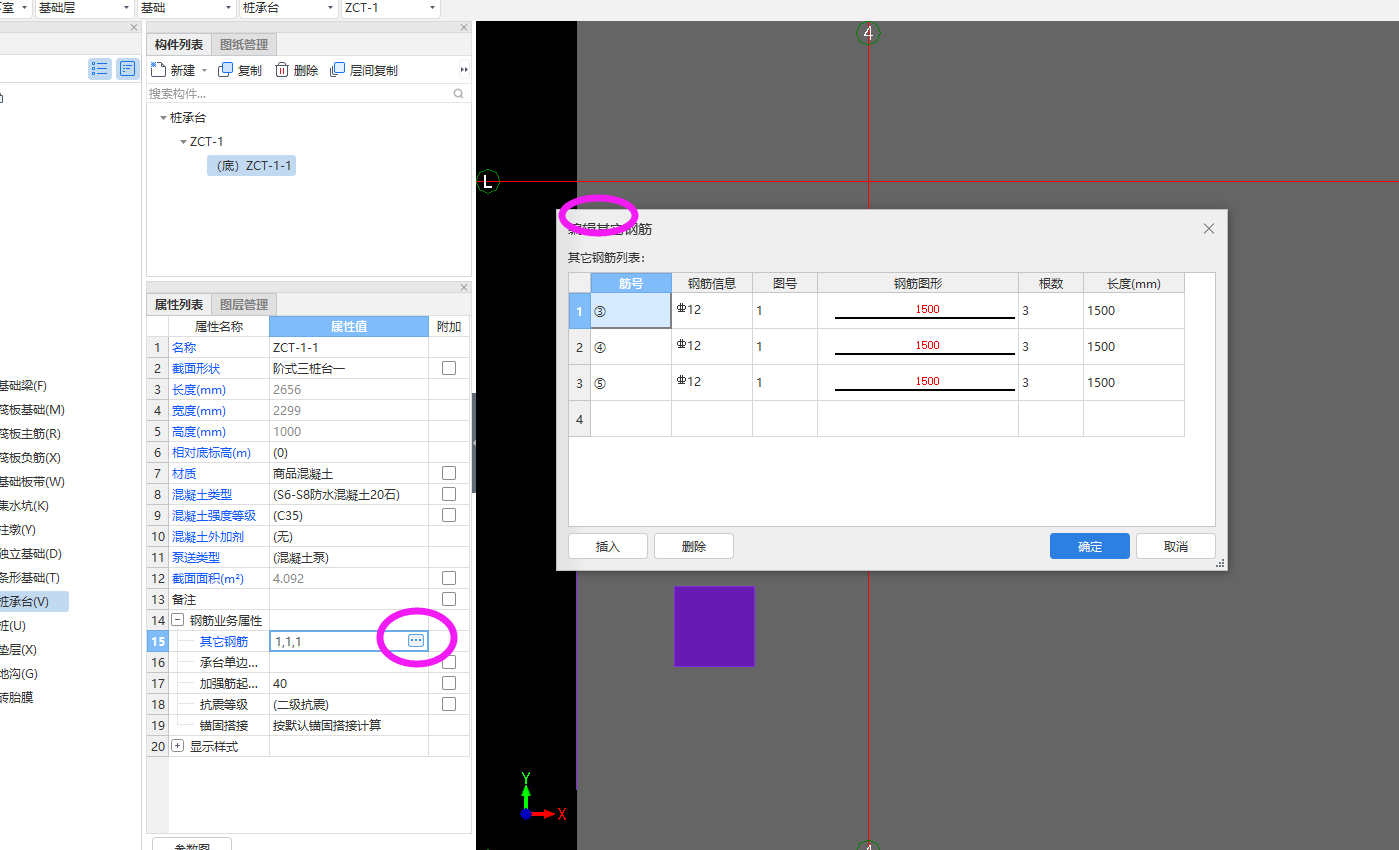This screenshot has width=1399, height=850.
Task: Click the 删除 button in the dialog
Action: pyautogui.click(x=694, y=546)
